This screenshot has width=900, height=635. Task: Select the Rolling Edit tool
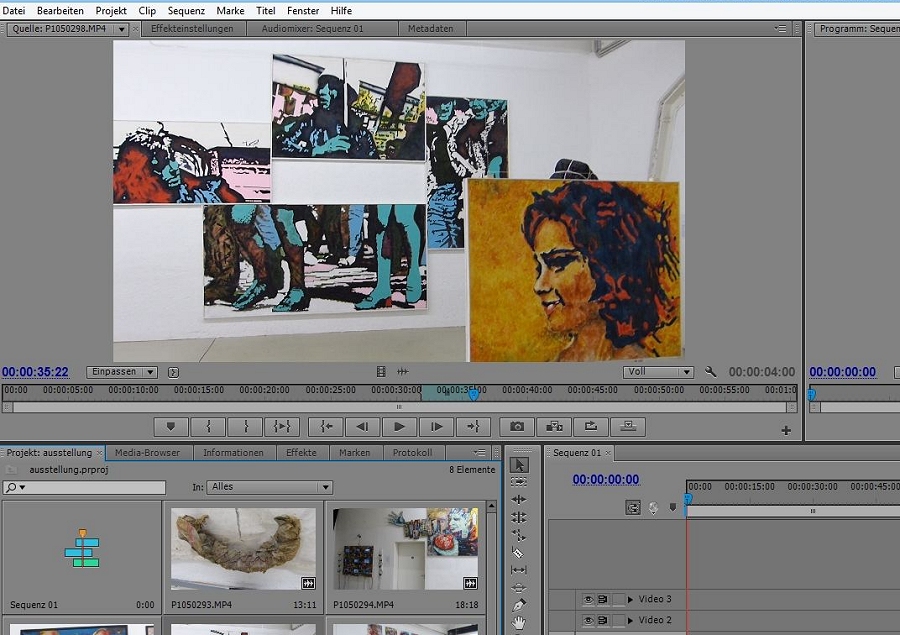pos(519,517)
